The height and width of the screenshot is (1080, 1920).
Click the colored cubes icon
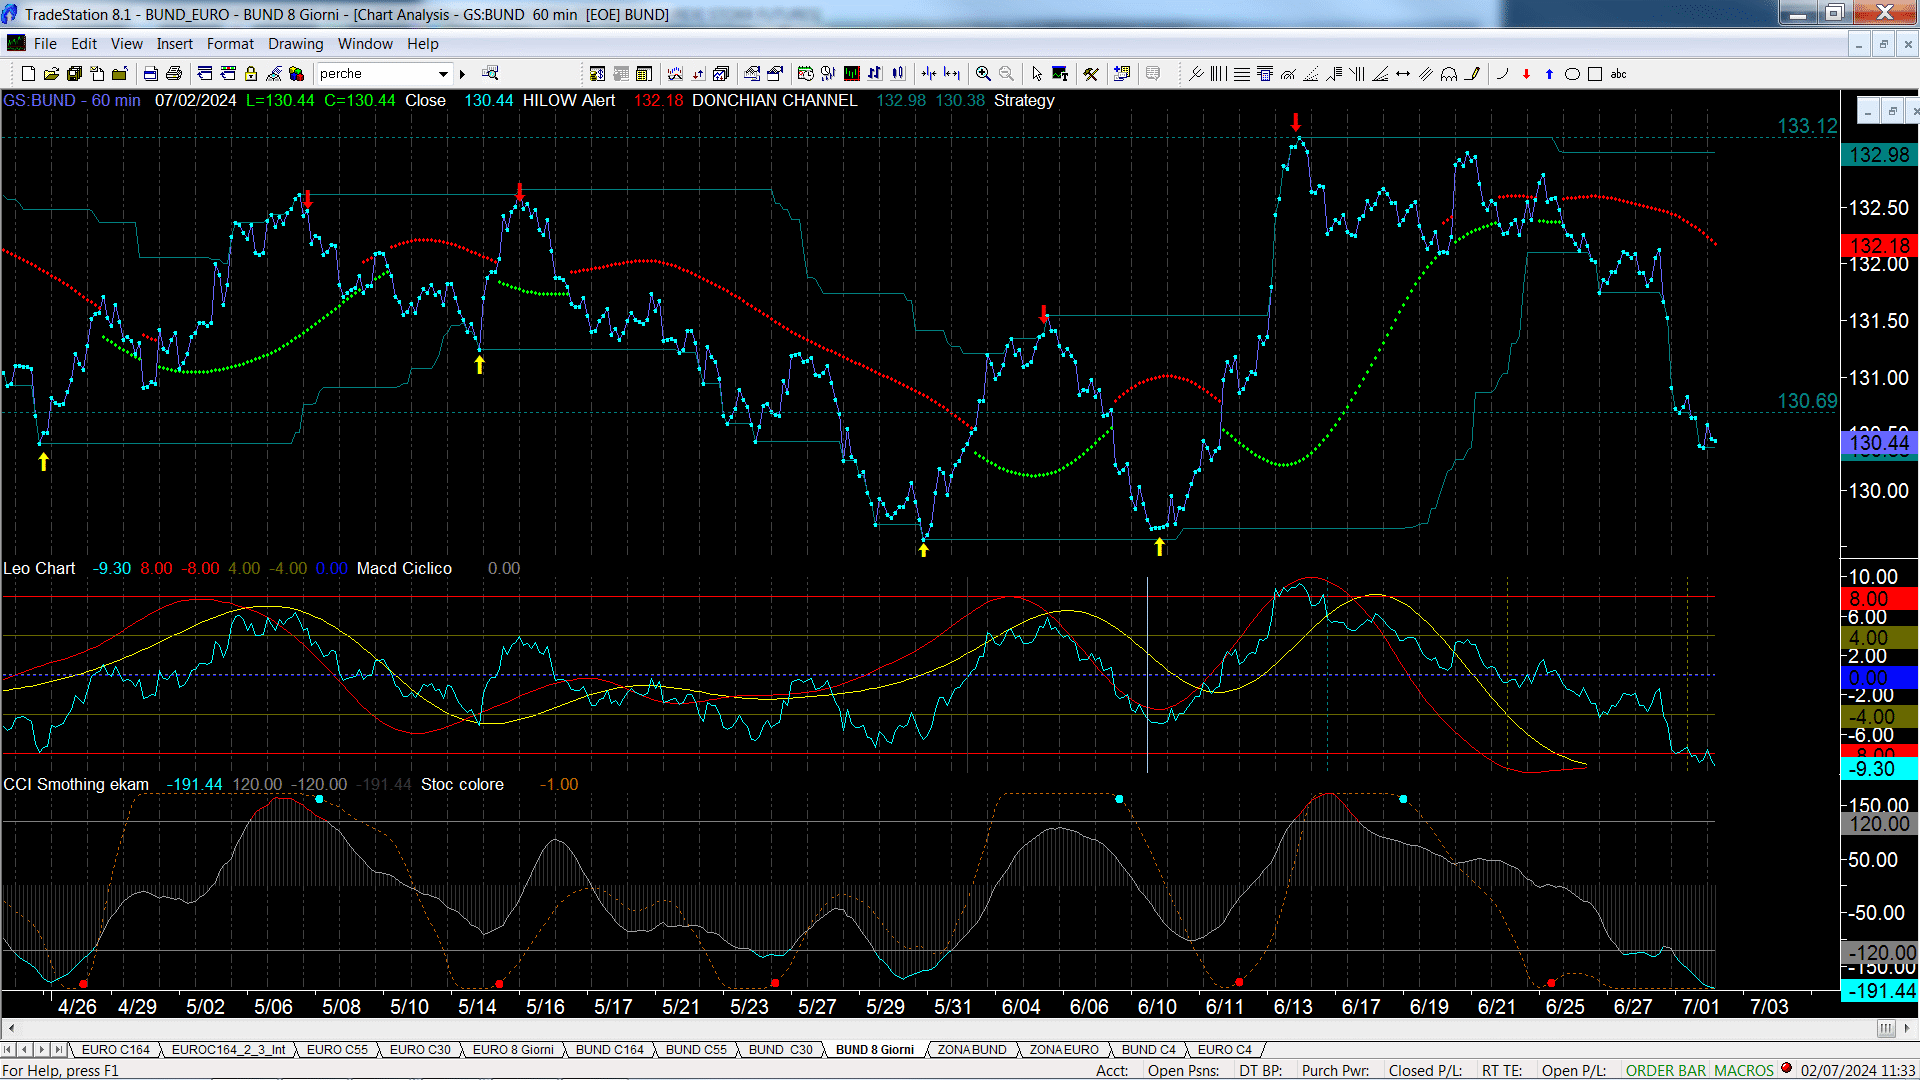pyautogui.click(x=297, y=74)
